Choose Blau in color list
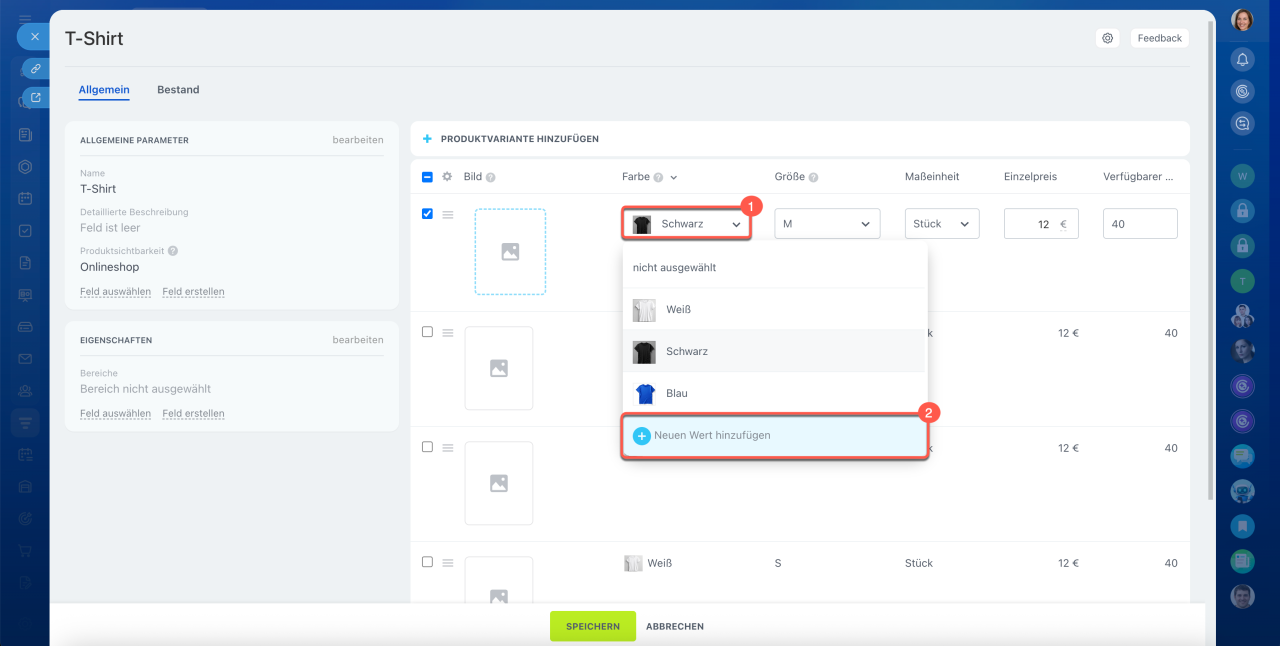Screen dimensions: 1280x646 click(x=775, y=393)
